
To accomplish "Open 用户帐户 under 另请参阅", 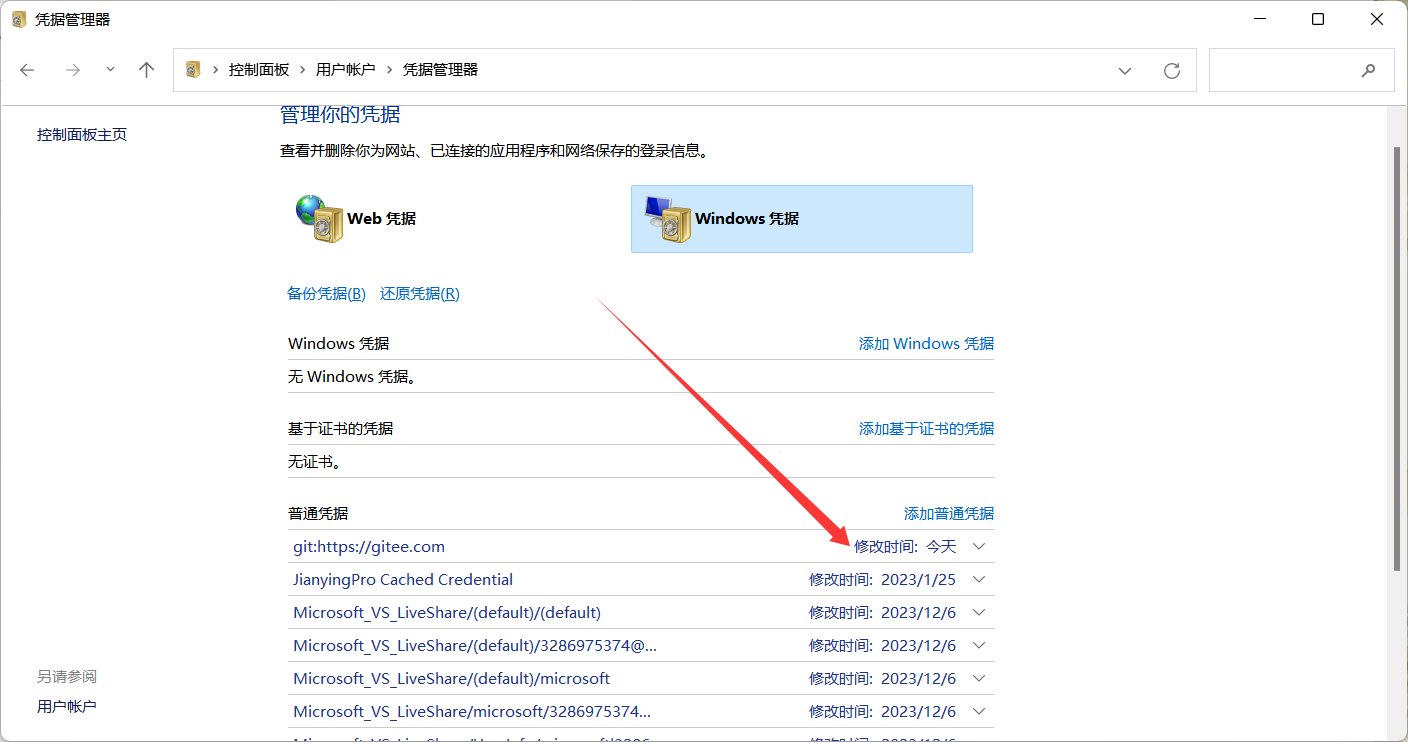I will point(67,706).
